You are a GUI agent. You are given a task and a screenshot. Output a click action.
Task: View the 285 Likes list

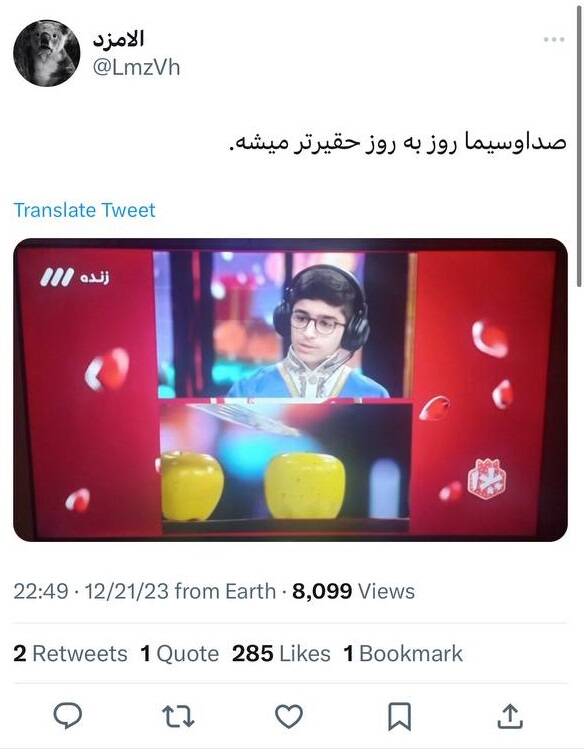point(281,654)
